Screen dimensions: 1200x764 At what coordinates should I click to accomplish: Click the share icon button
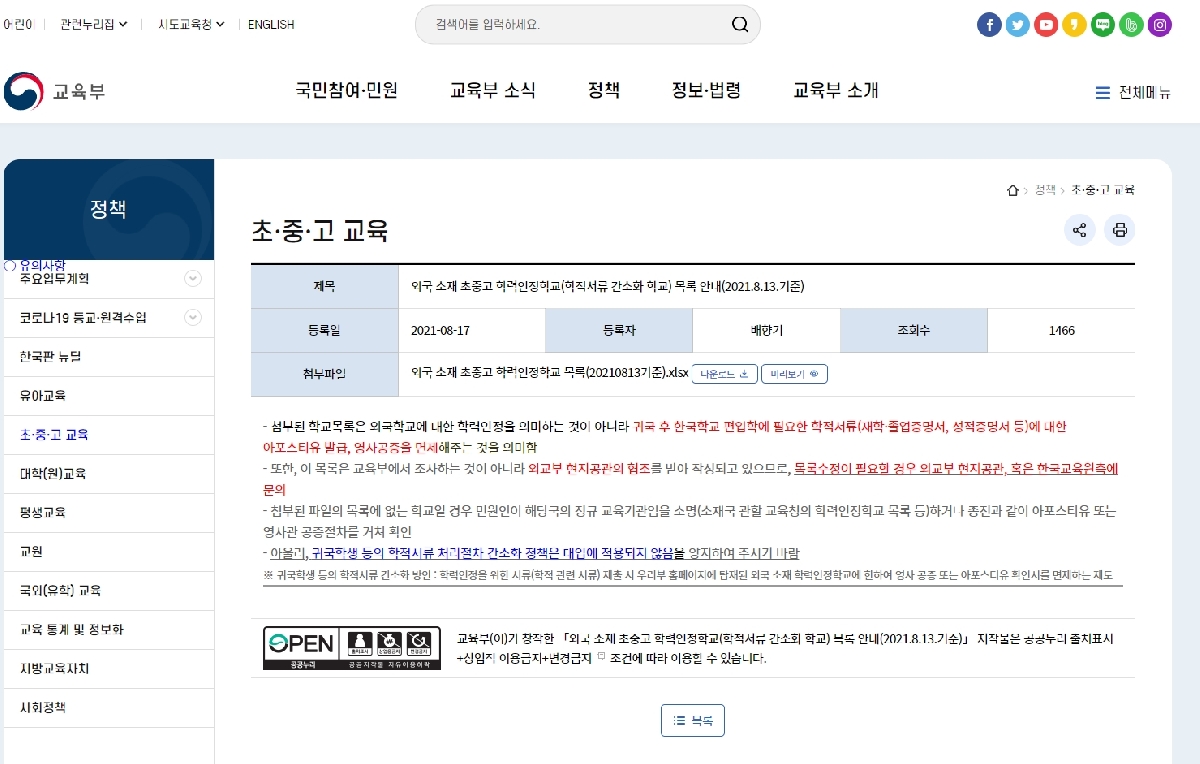tap(1079, 231)
